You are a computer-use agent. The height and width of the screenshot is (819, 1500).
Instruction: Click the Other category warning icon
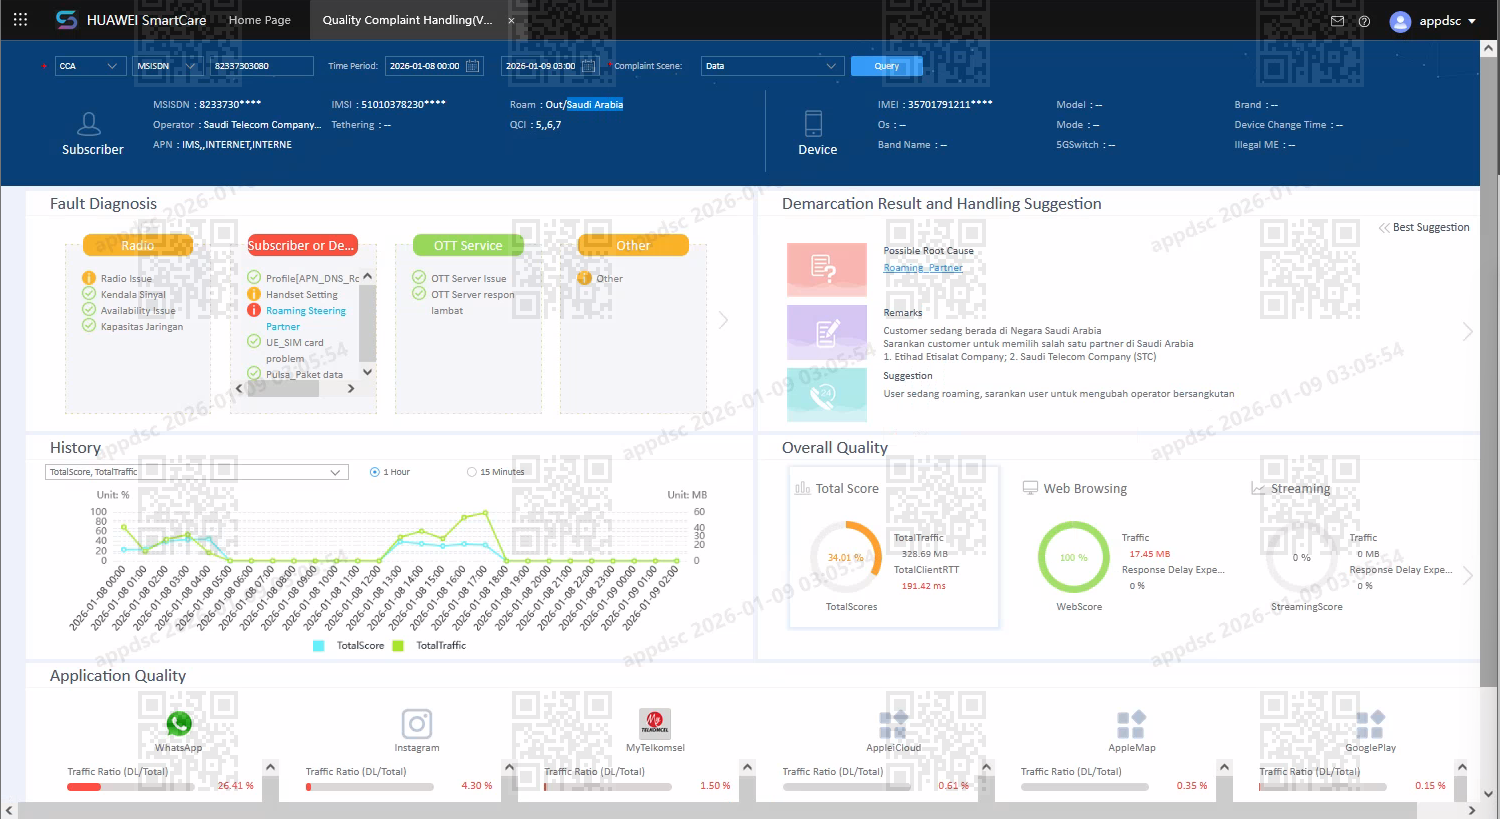(x=585, y=278)
